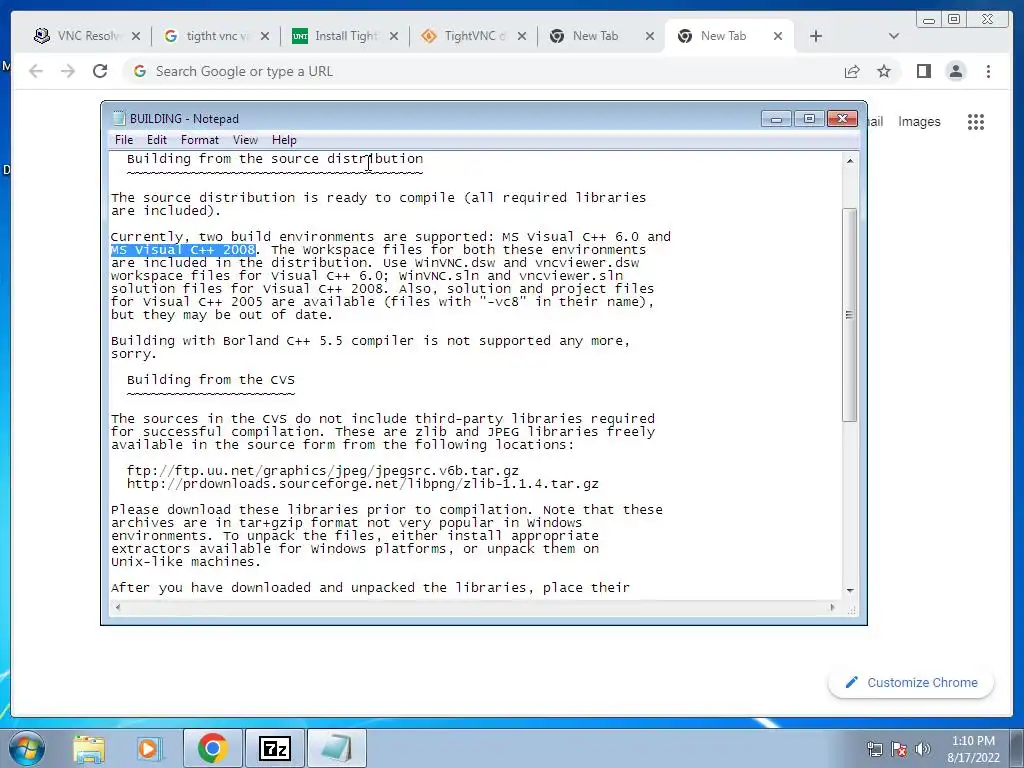Close the BUILDING Notepad window
The image size is (1024, 768).
coord(842,119)
